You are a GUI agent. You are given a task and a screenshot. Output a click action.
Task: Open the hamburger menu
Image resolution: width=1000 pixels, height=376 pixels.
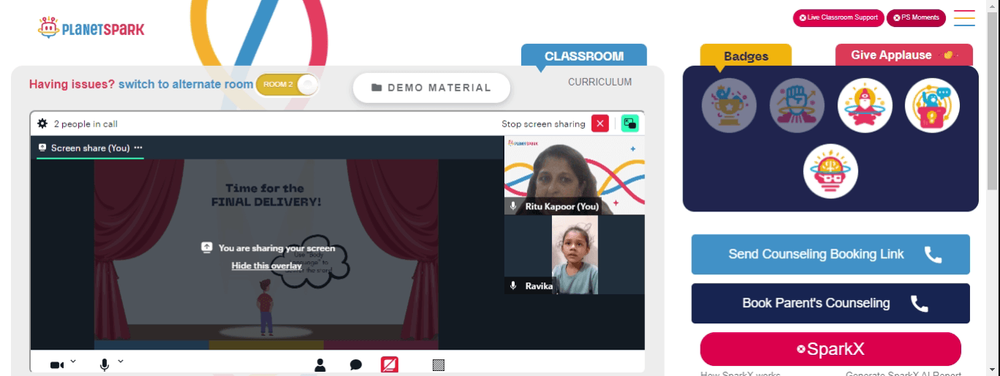(x=964, y=18)
